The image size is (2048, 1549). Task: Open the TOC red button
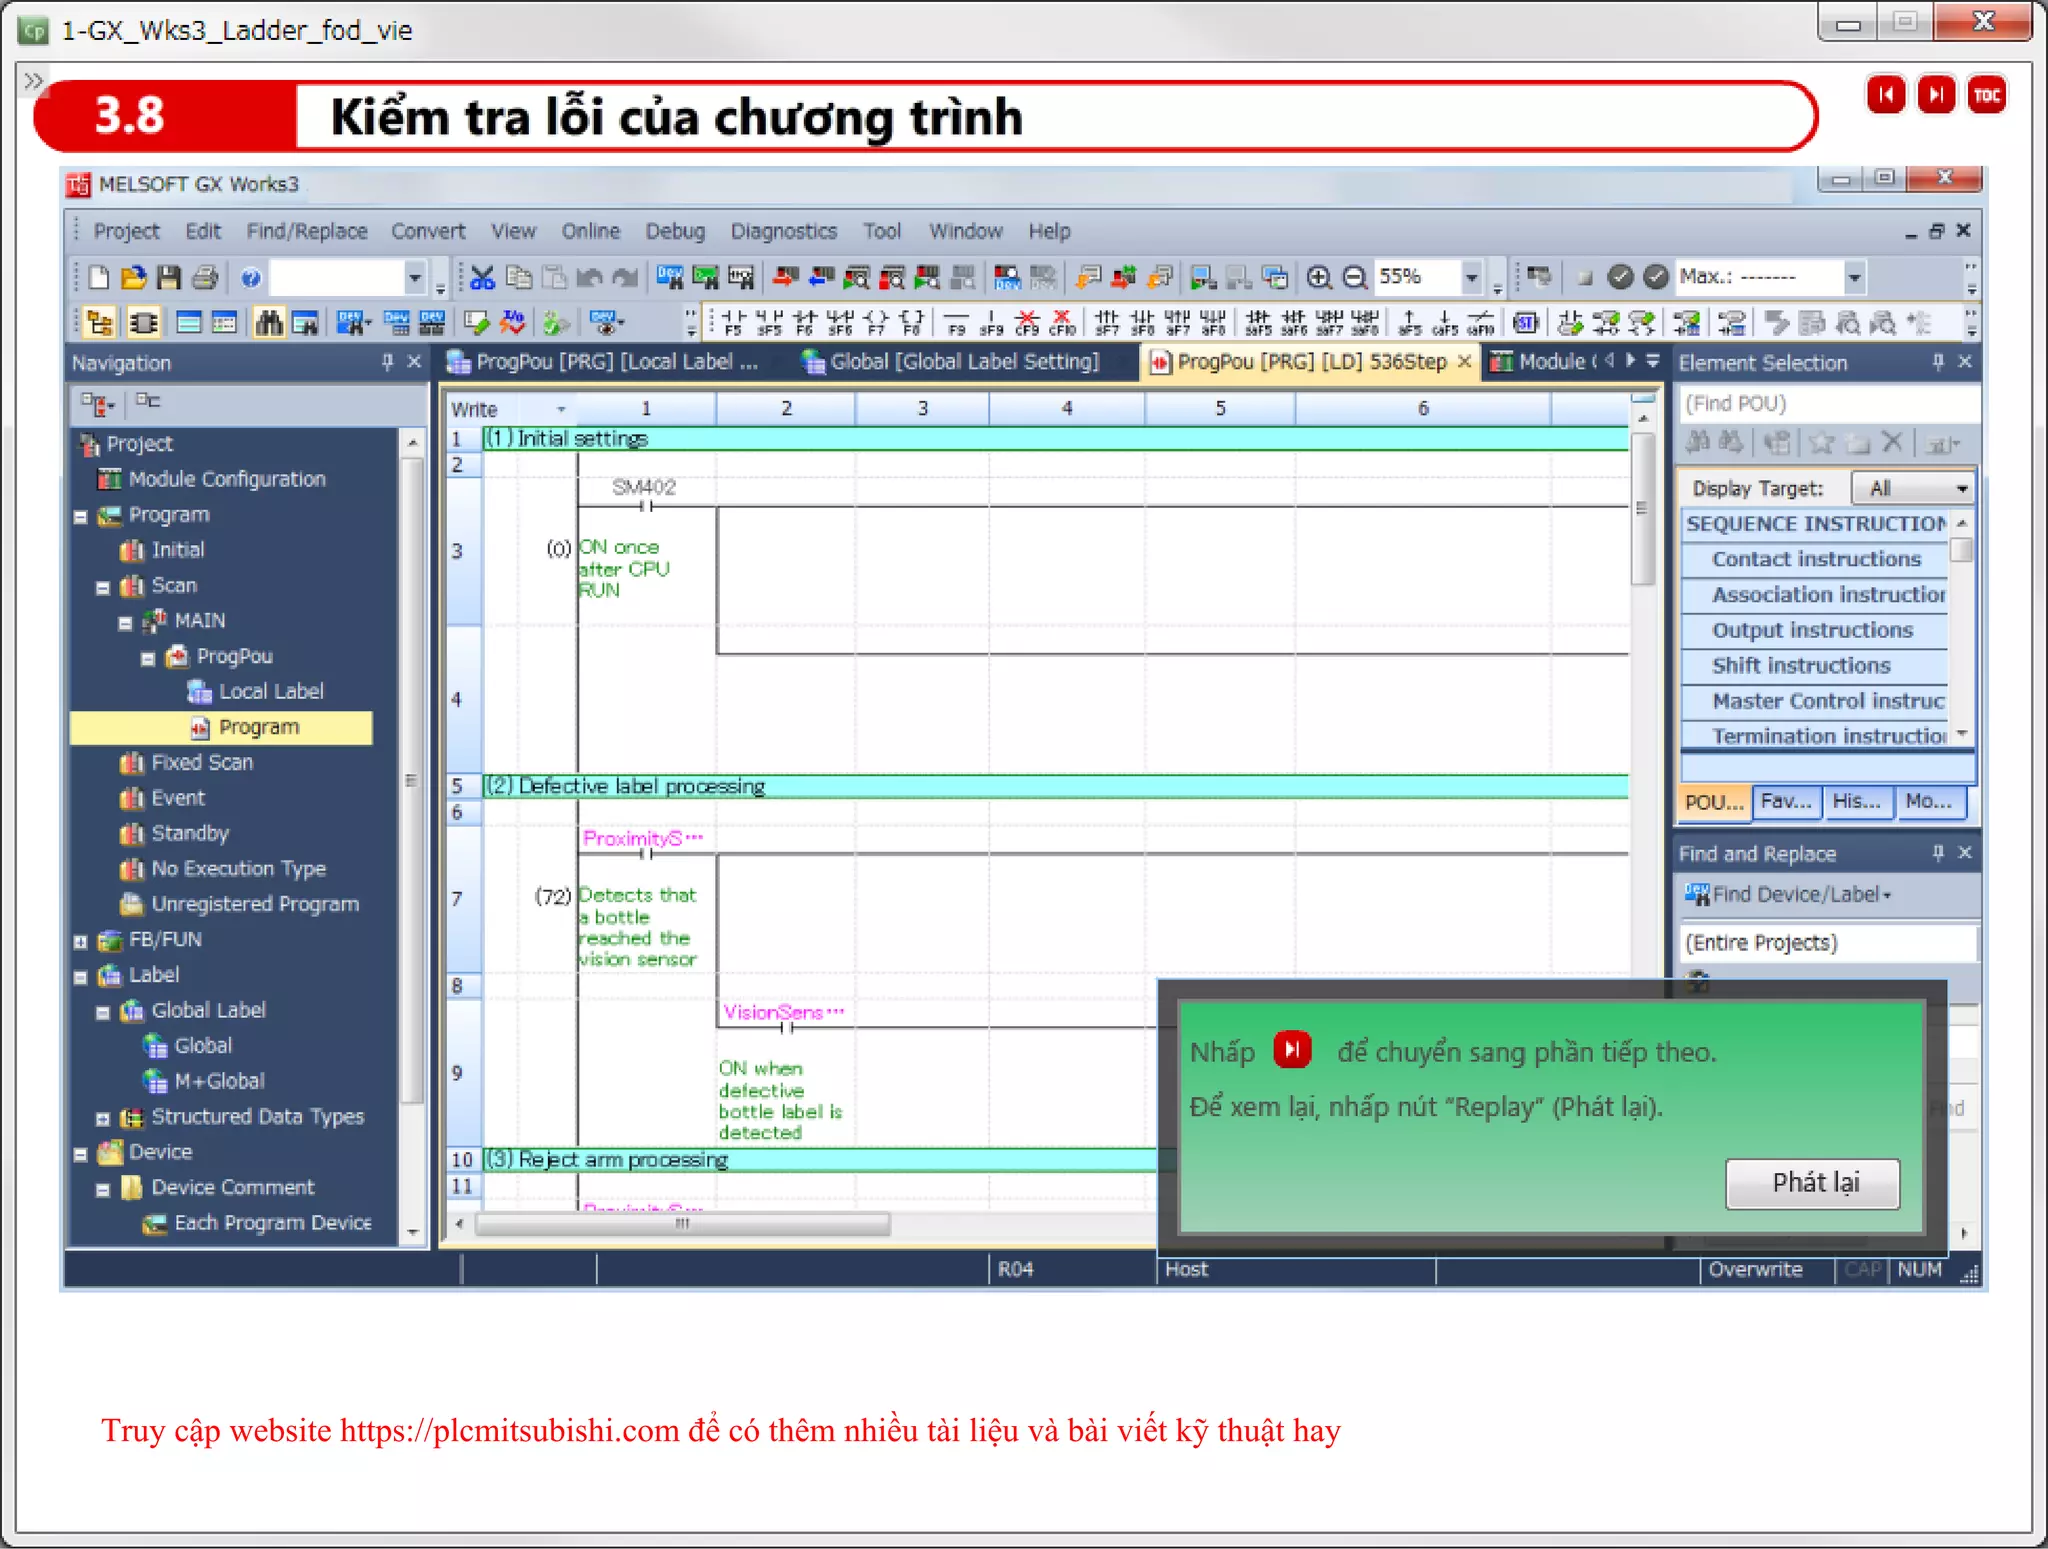1986,95
